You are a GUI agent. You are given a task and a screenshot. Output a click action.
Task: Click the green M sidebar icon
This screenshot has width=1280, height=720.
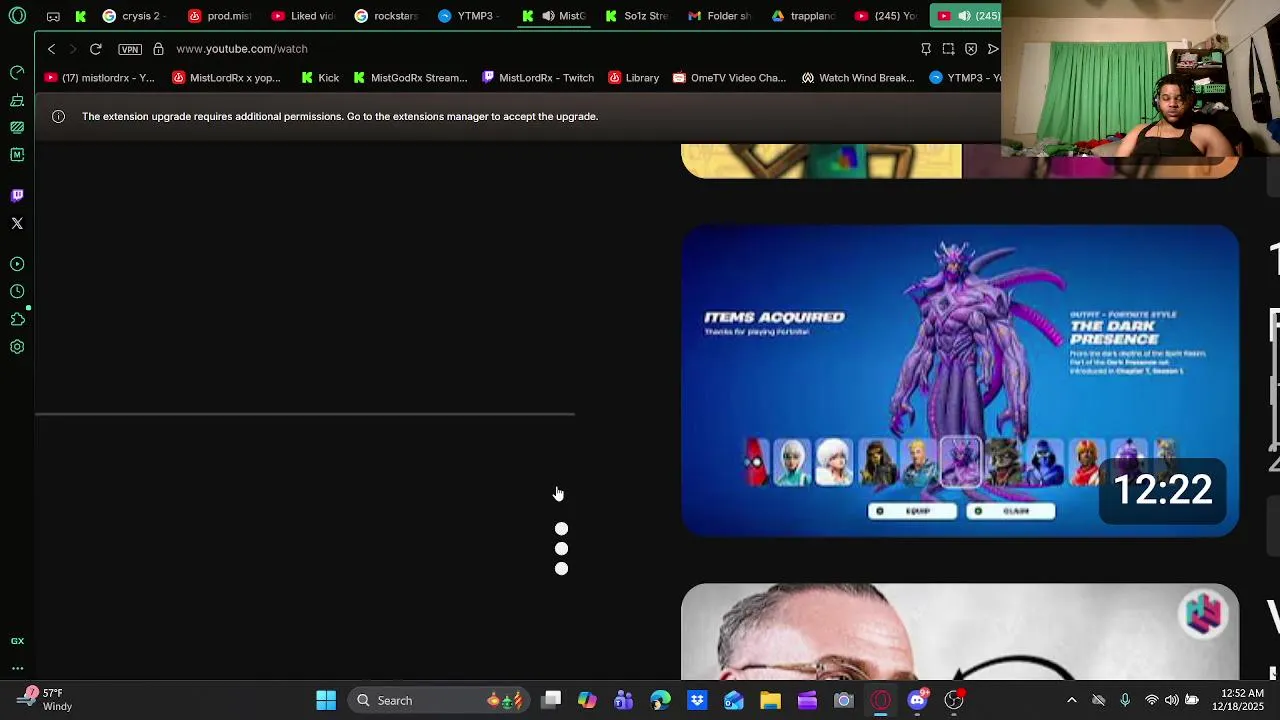click(x=17, y=155)
